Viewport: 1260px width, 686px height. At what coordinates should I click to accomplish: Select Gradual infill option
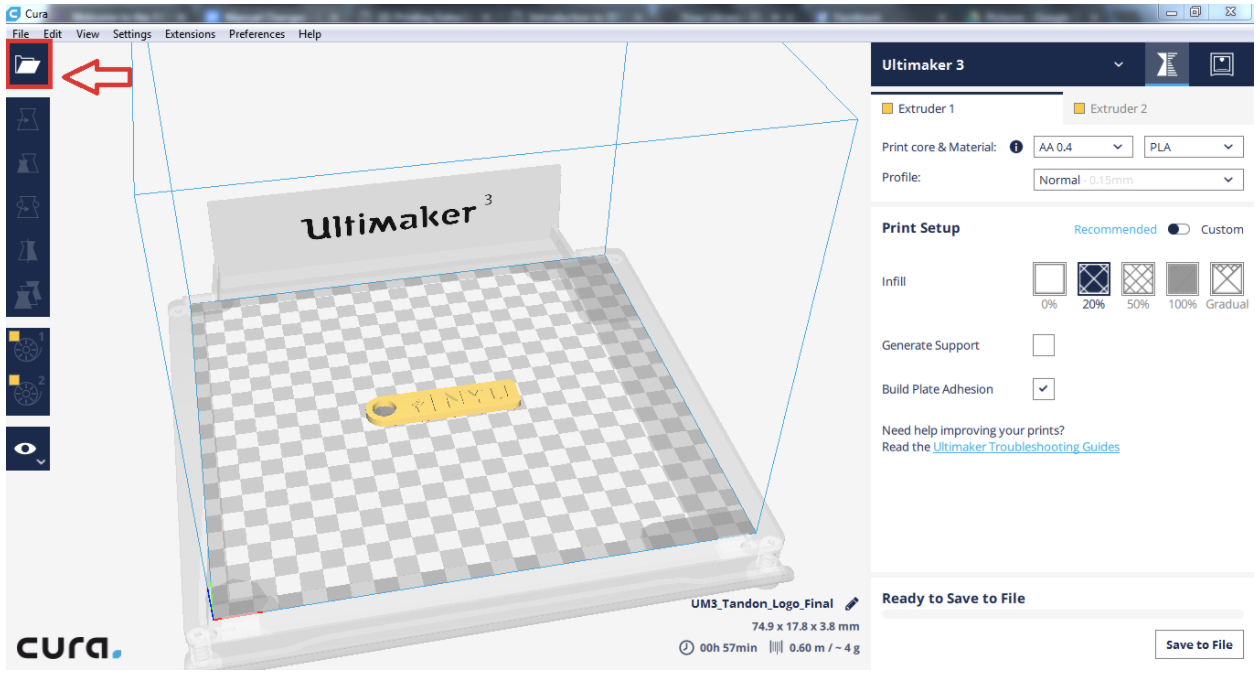1227,279
